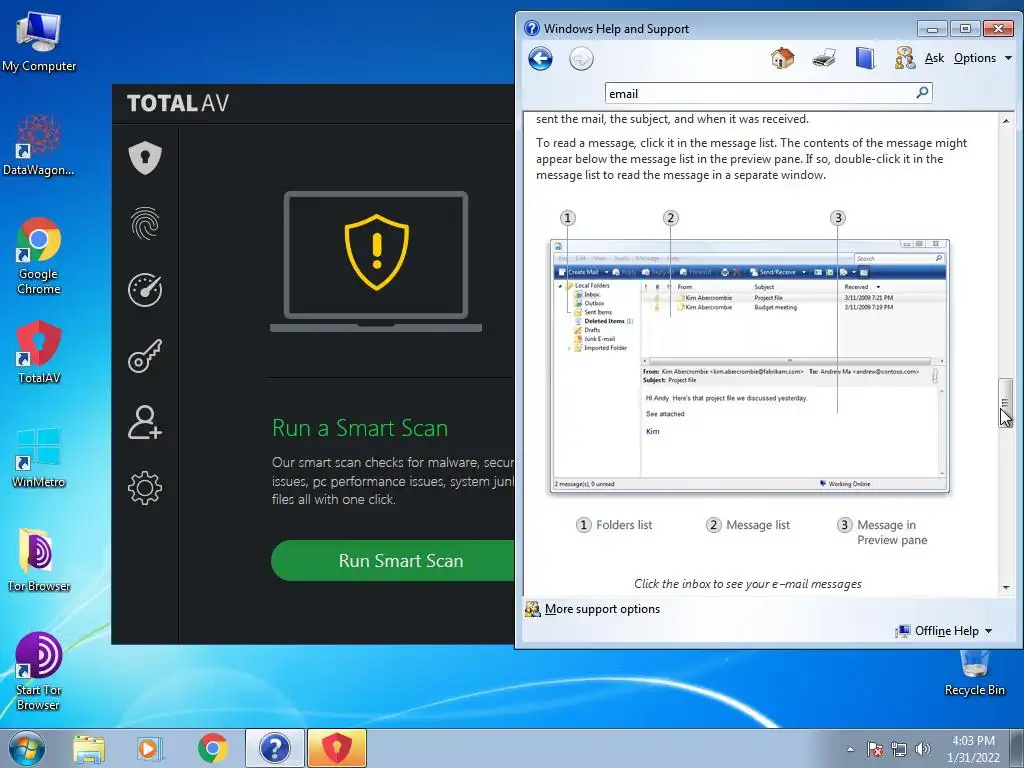Click the TOTAL AV logo text
This screenshot has height=768, width=1024.
pyautogui.click(x=178, y=103)
